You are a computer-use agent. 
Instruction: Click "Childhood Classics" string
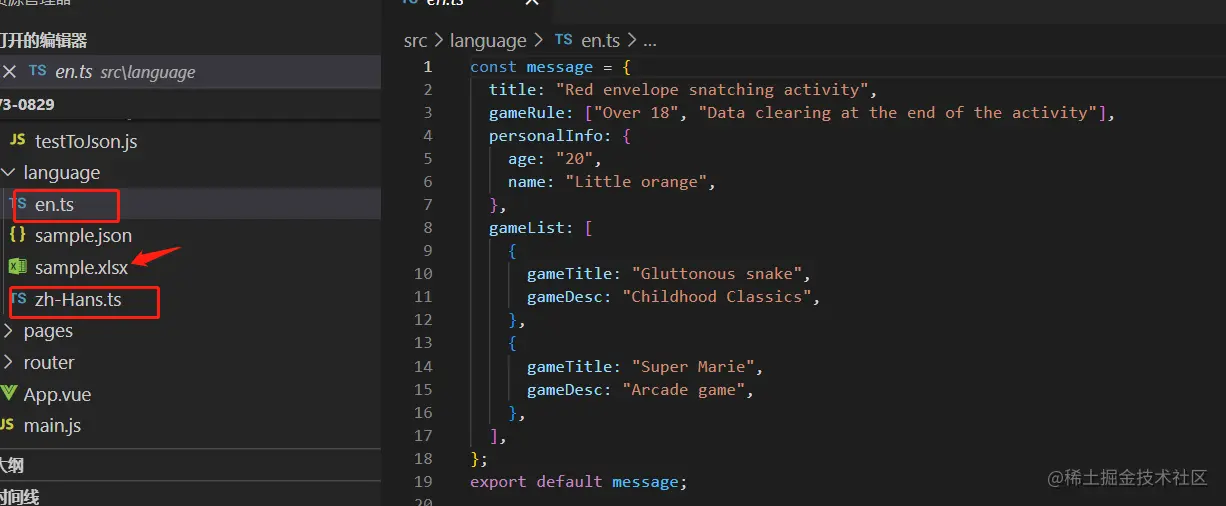pyautogui.click(x=716, y=297)
